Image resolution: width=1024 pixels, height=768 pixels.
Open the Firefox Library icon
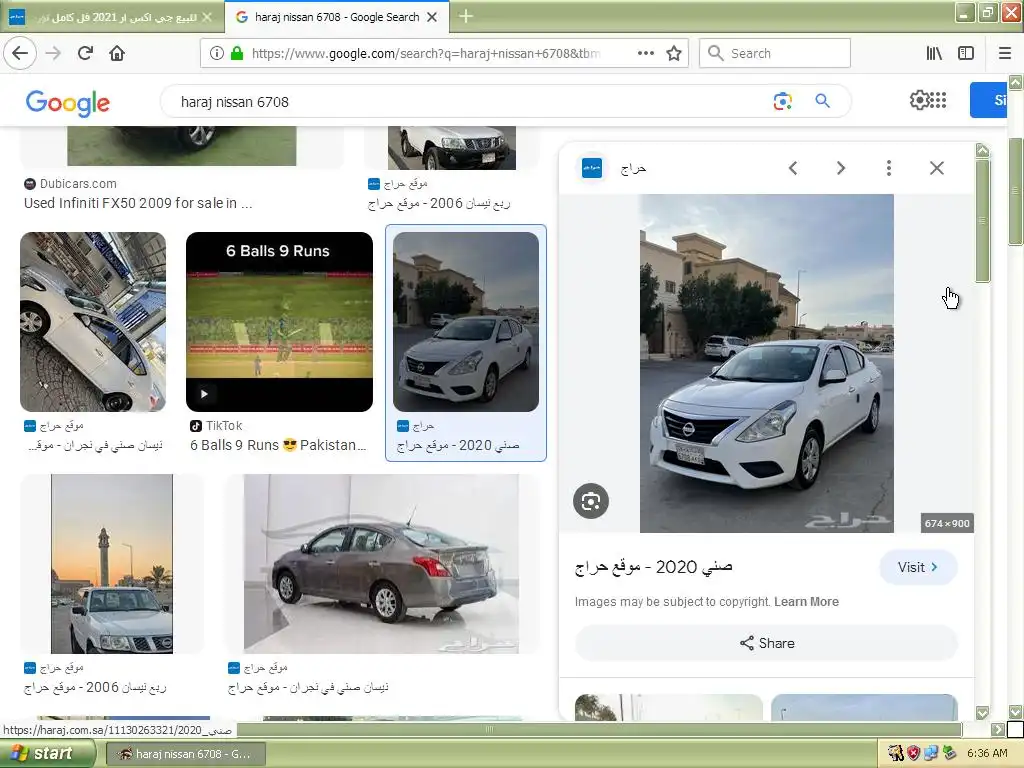[x=934, y=53]
